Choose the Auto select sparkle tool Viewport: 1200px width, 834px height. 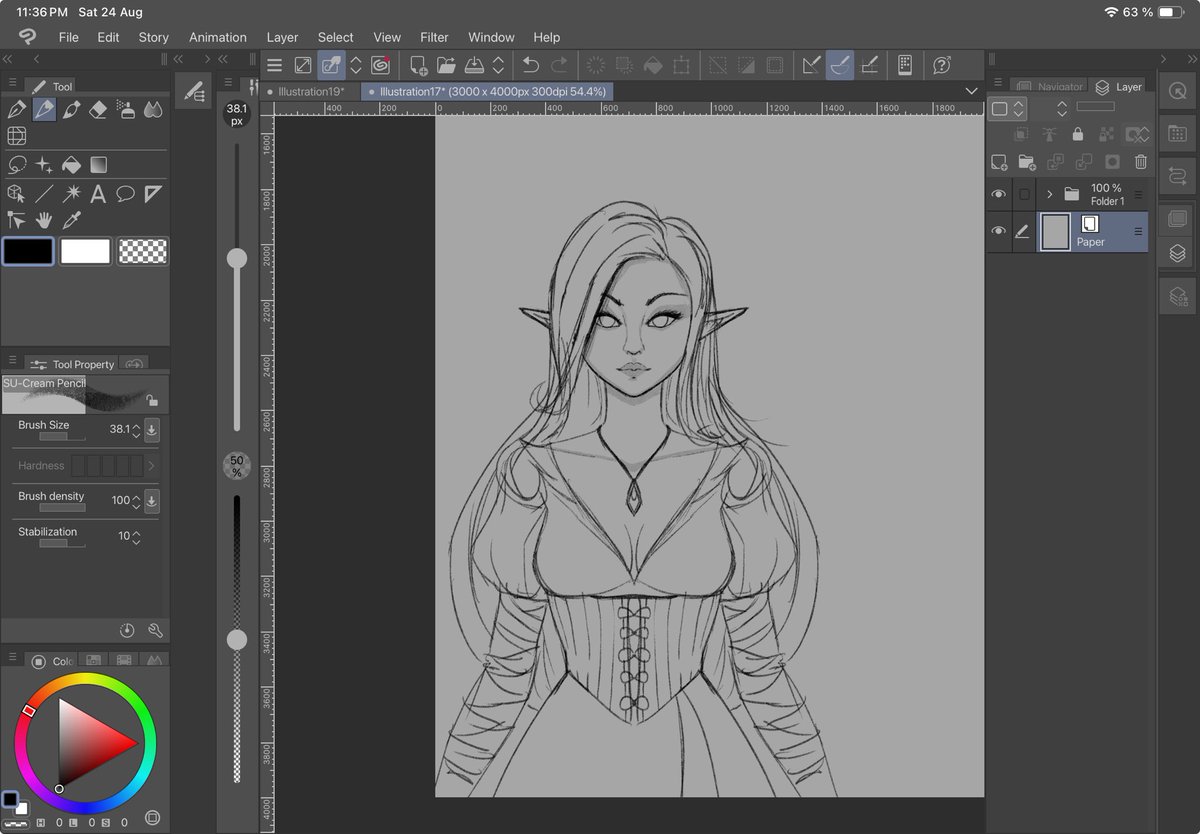click(x=44, y=165)
